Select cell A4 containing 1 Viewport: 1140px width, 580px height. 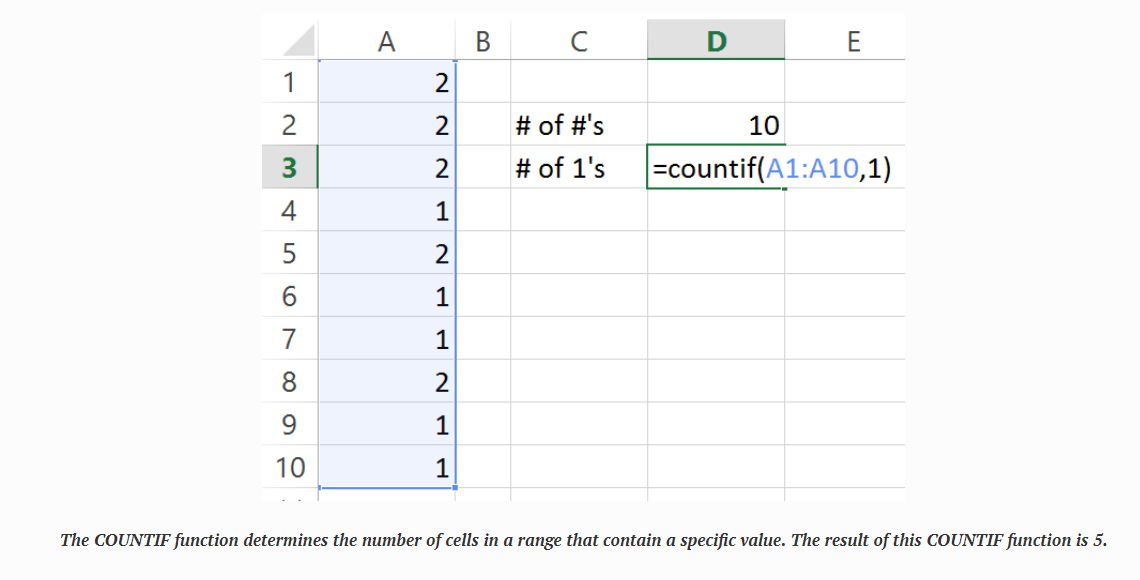(387, 211)
